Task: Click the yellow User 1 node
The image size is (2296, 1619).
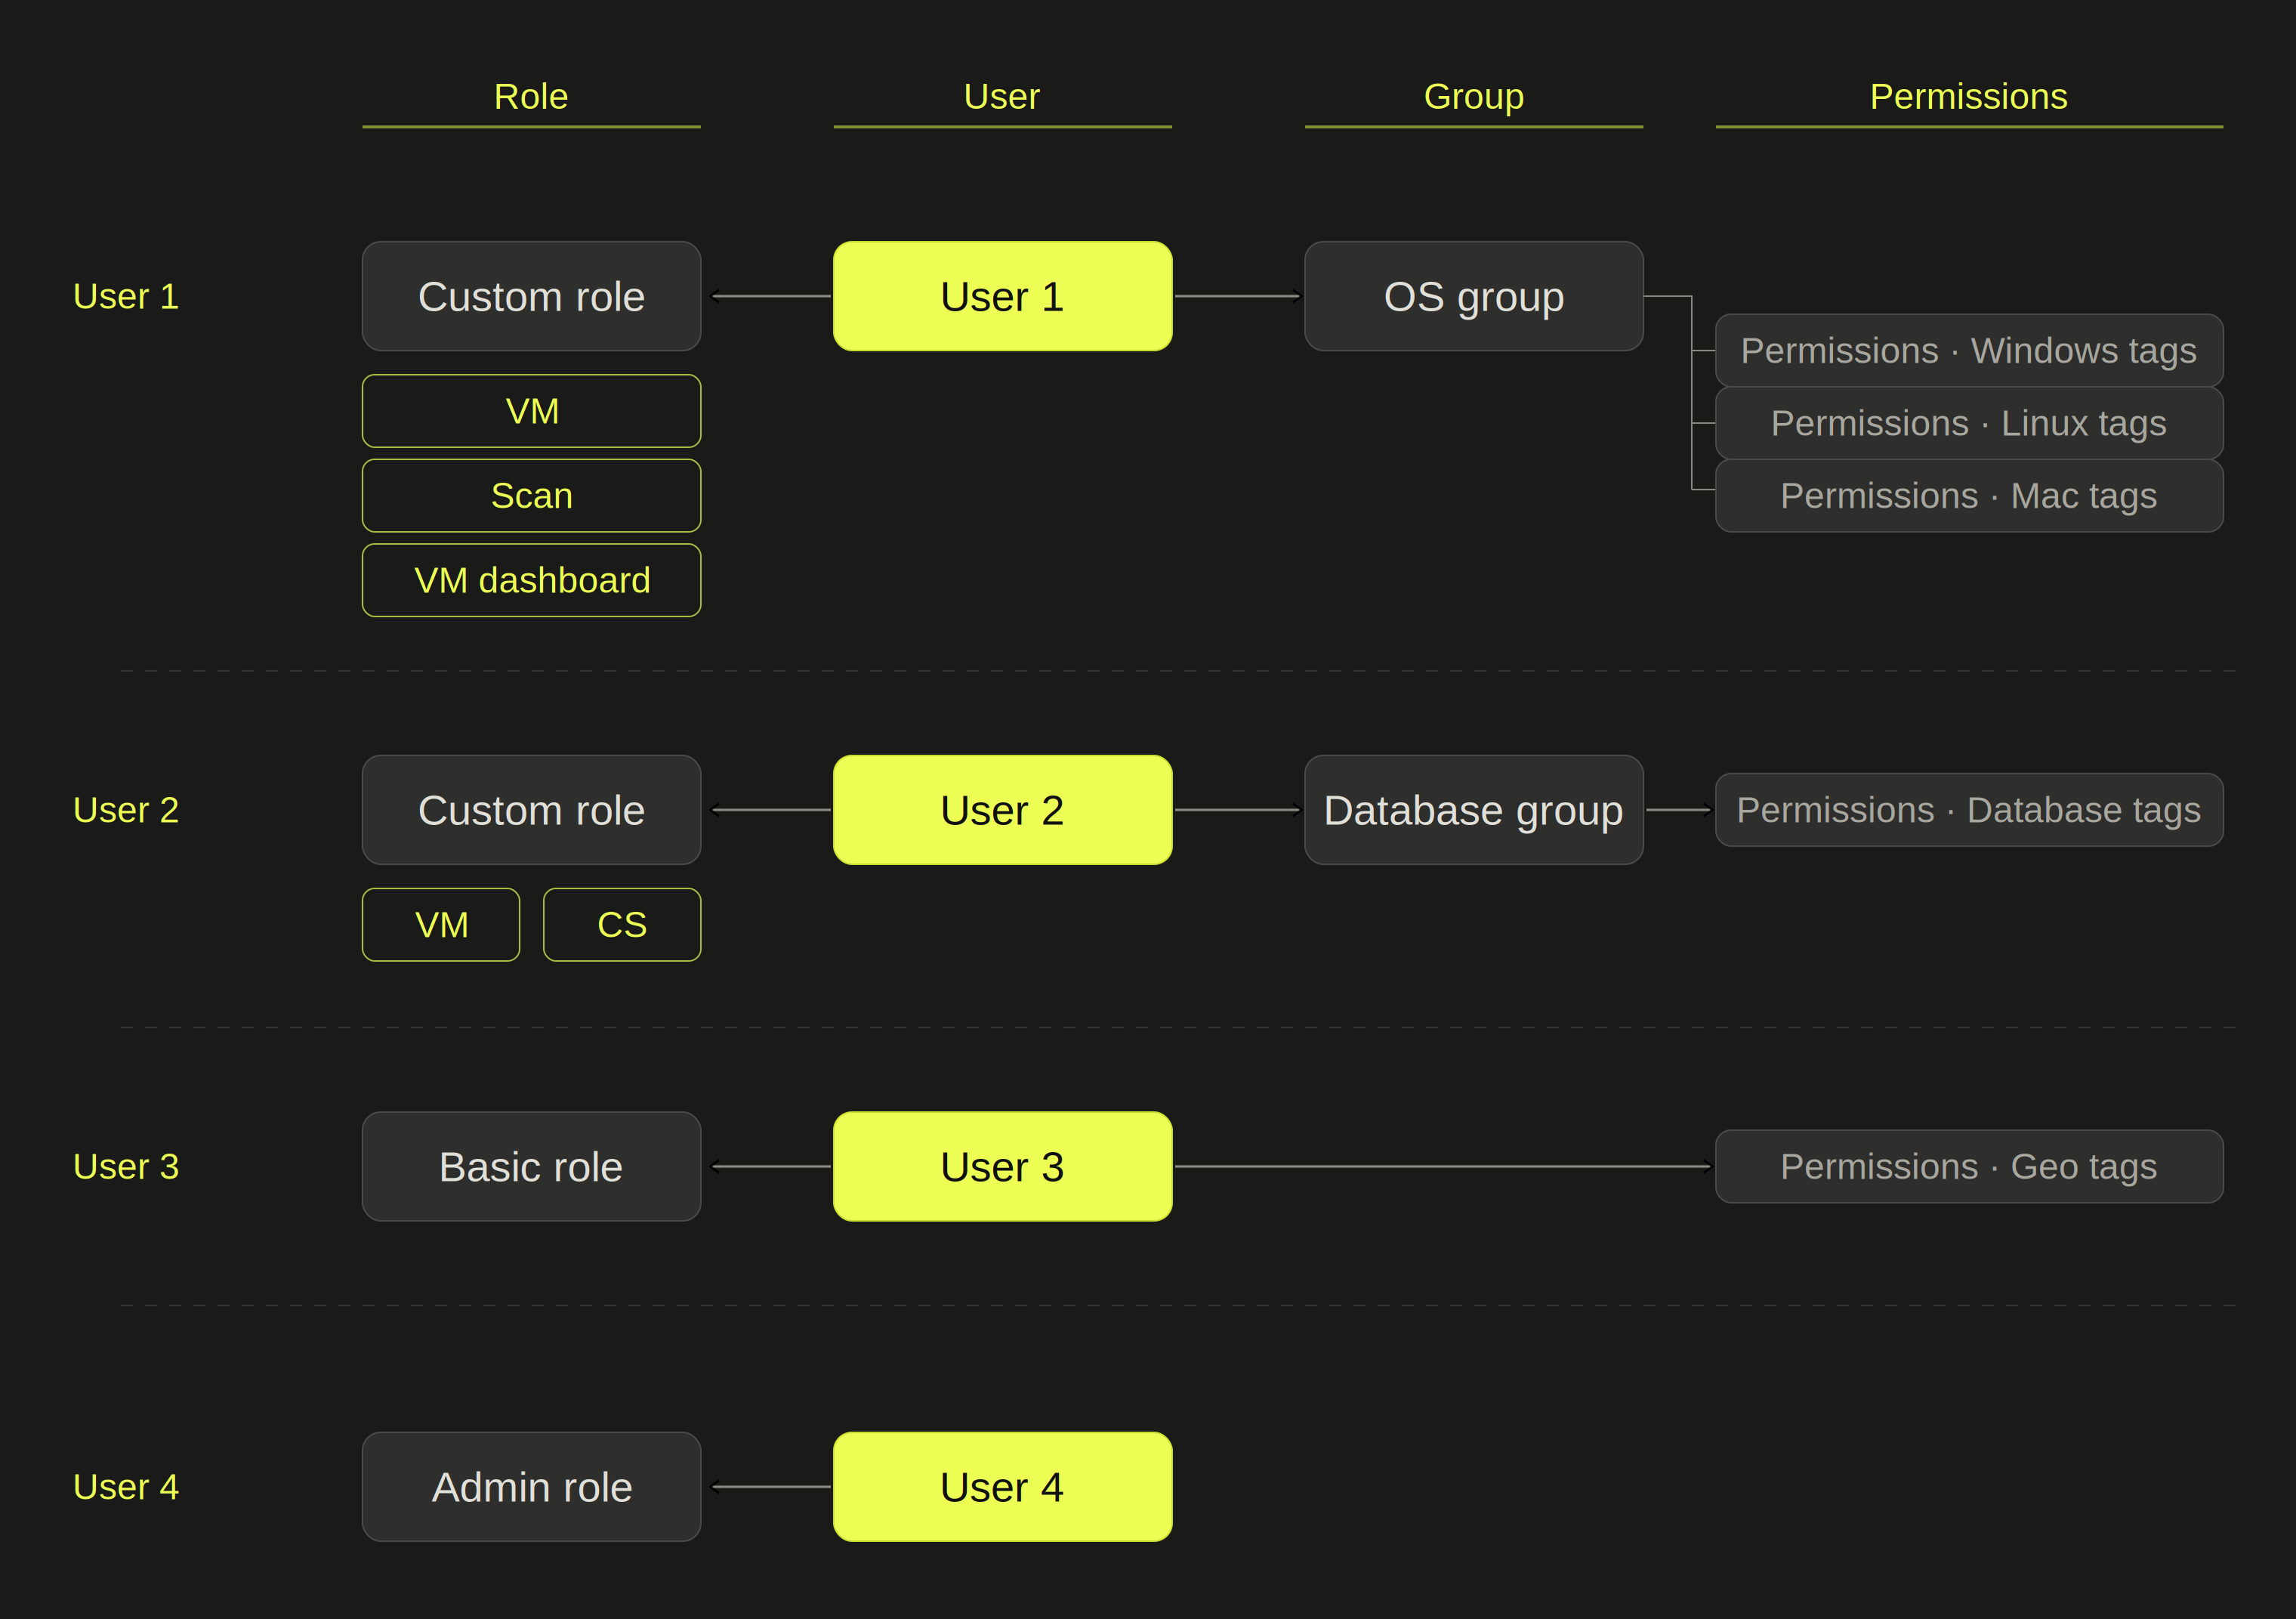Action: [x=1003, y=296]
